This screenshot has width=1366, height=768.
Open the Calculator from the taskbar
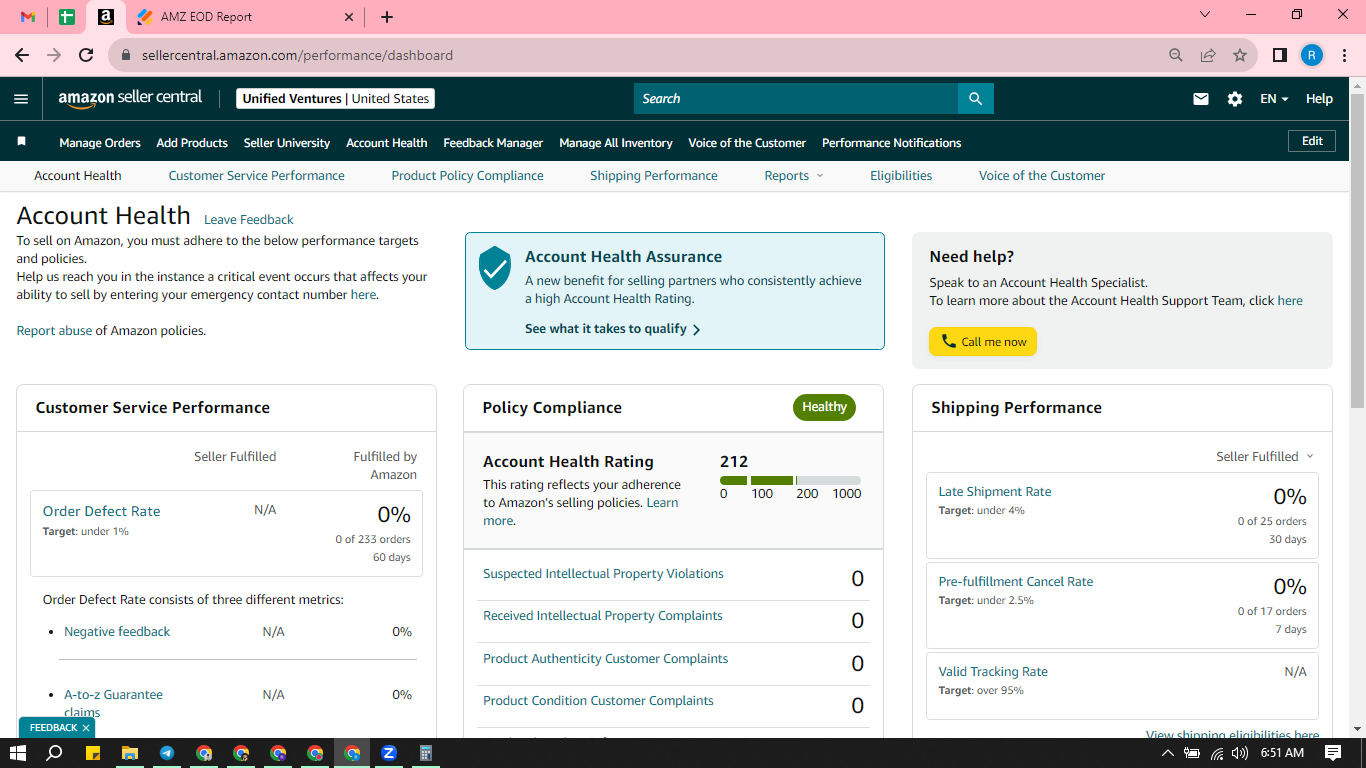426,753
